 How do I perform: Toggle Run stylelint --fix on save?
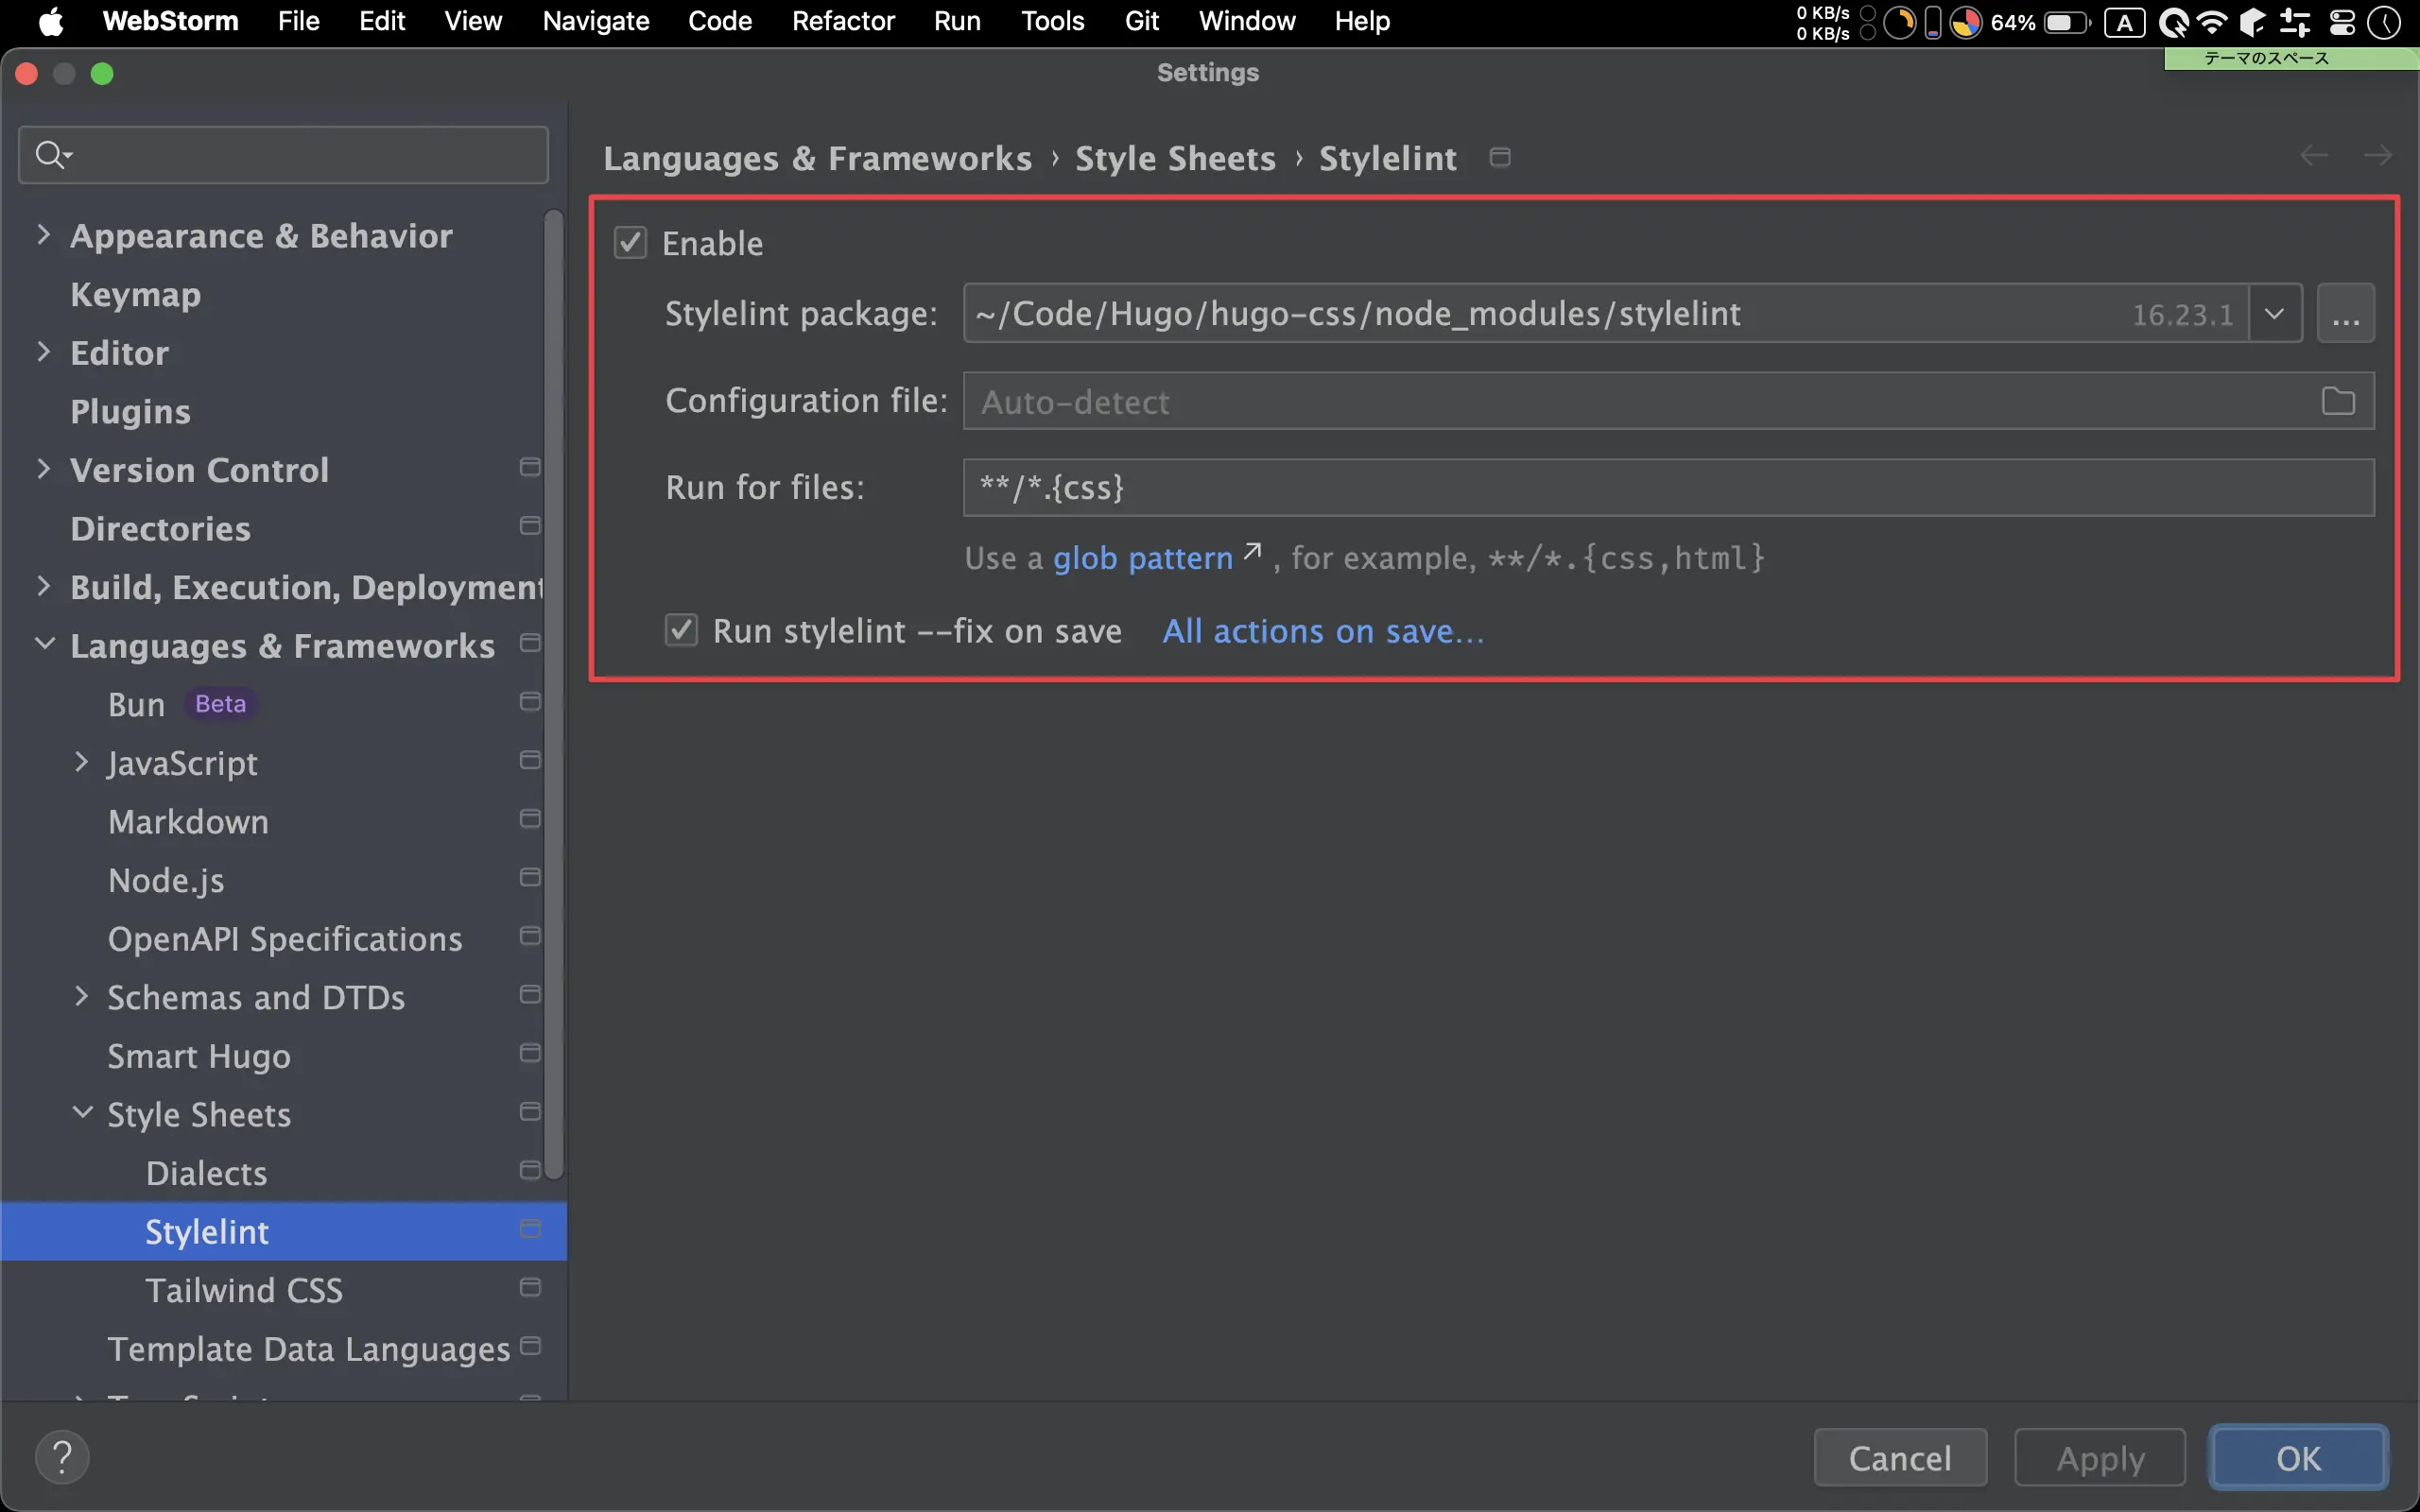pyautogui.click(x=681, y=631)
